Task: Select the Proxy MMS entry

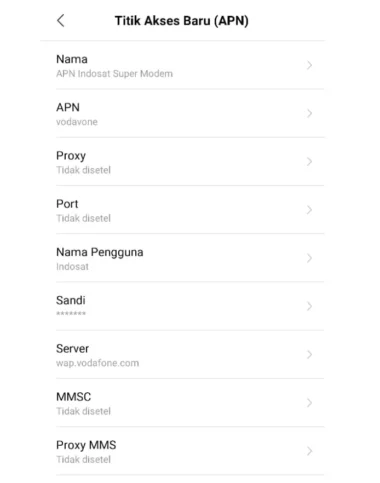Action: pyautogui.click(x=190, y=451)
